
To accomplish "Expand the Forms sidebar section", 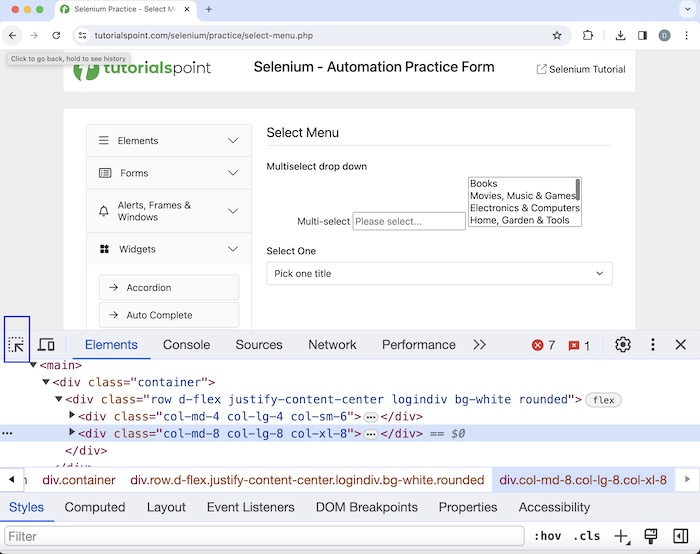I will click(x=168, y=173).
